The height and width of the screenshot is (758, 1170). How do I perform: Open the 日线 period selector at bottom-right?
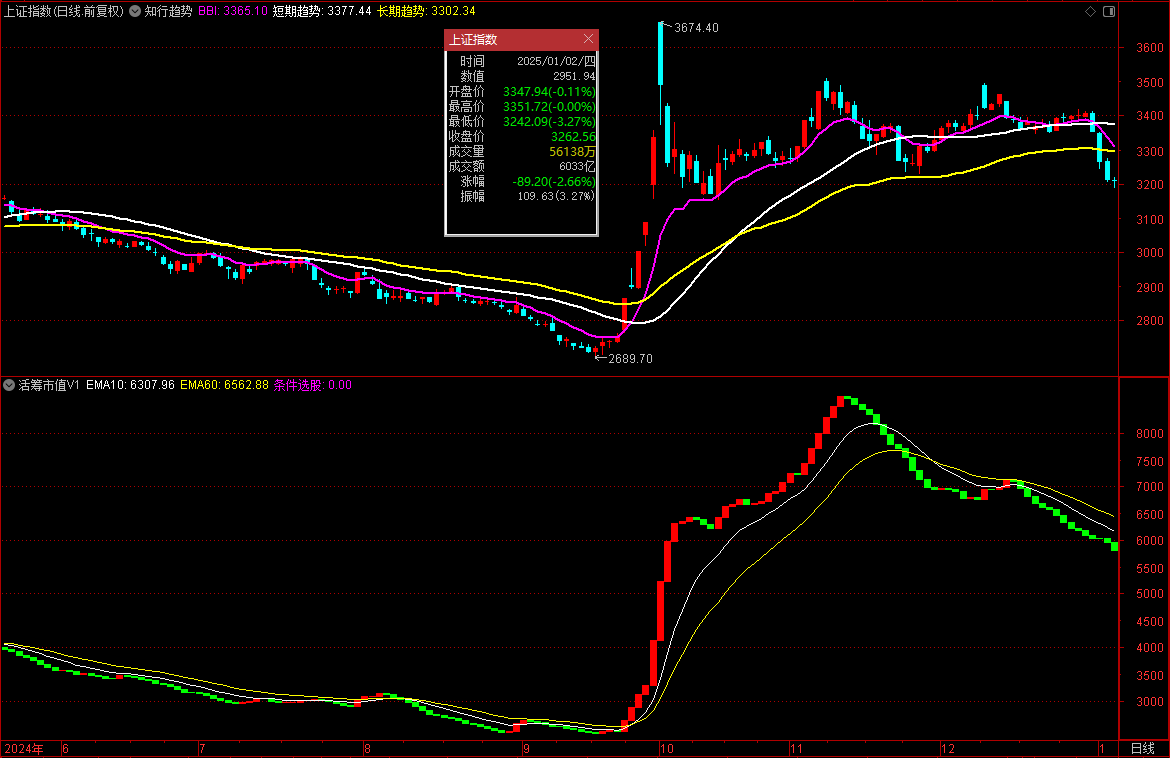pos(1141,748)
